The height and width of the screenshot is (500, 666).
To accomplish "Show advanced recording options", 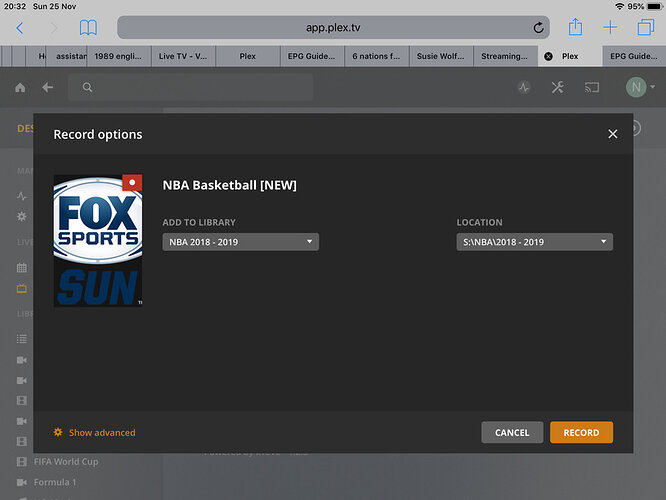I will point(94,432).
